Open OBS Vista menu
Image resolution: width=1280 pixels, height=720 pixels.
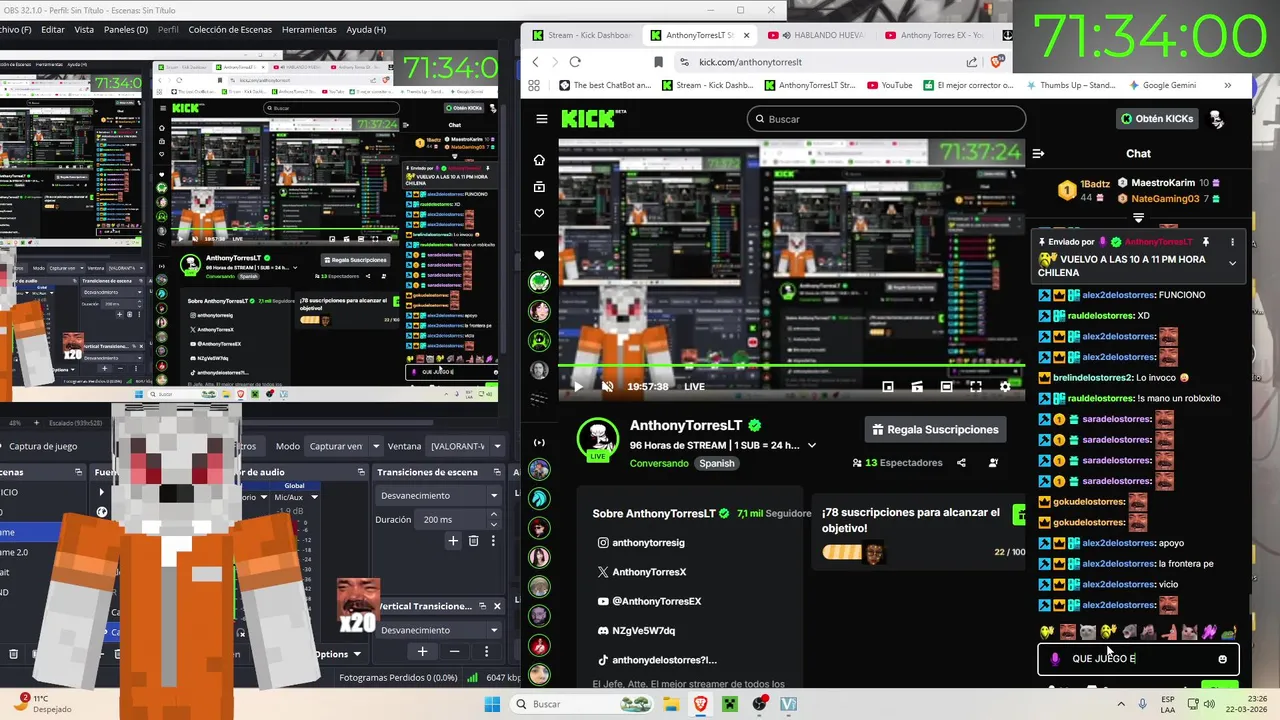pyautogui.click(x=84, y=30)
